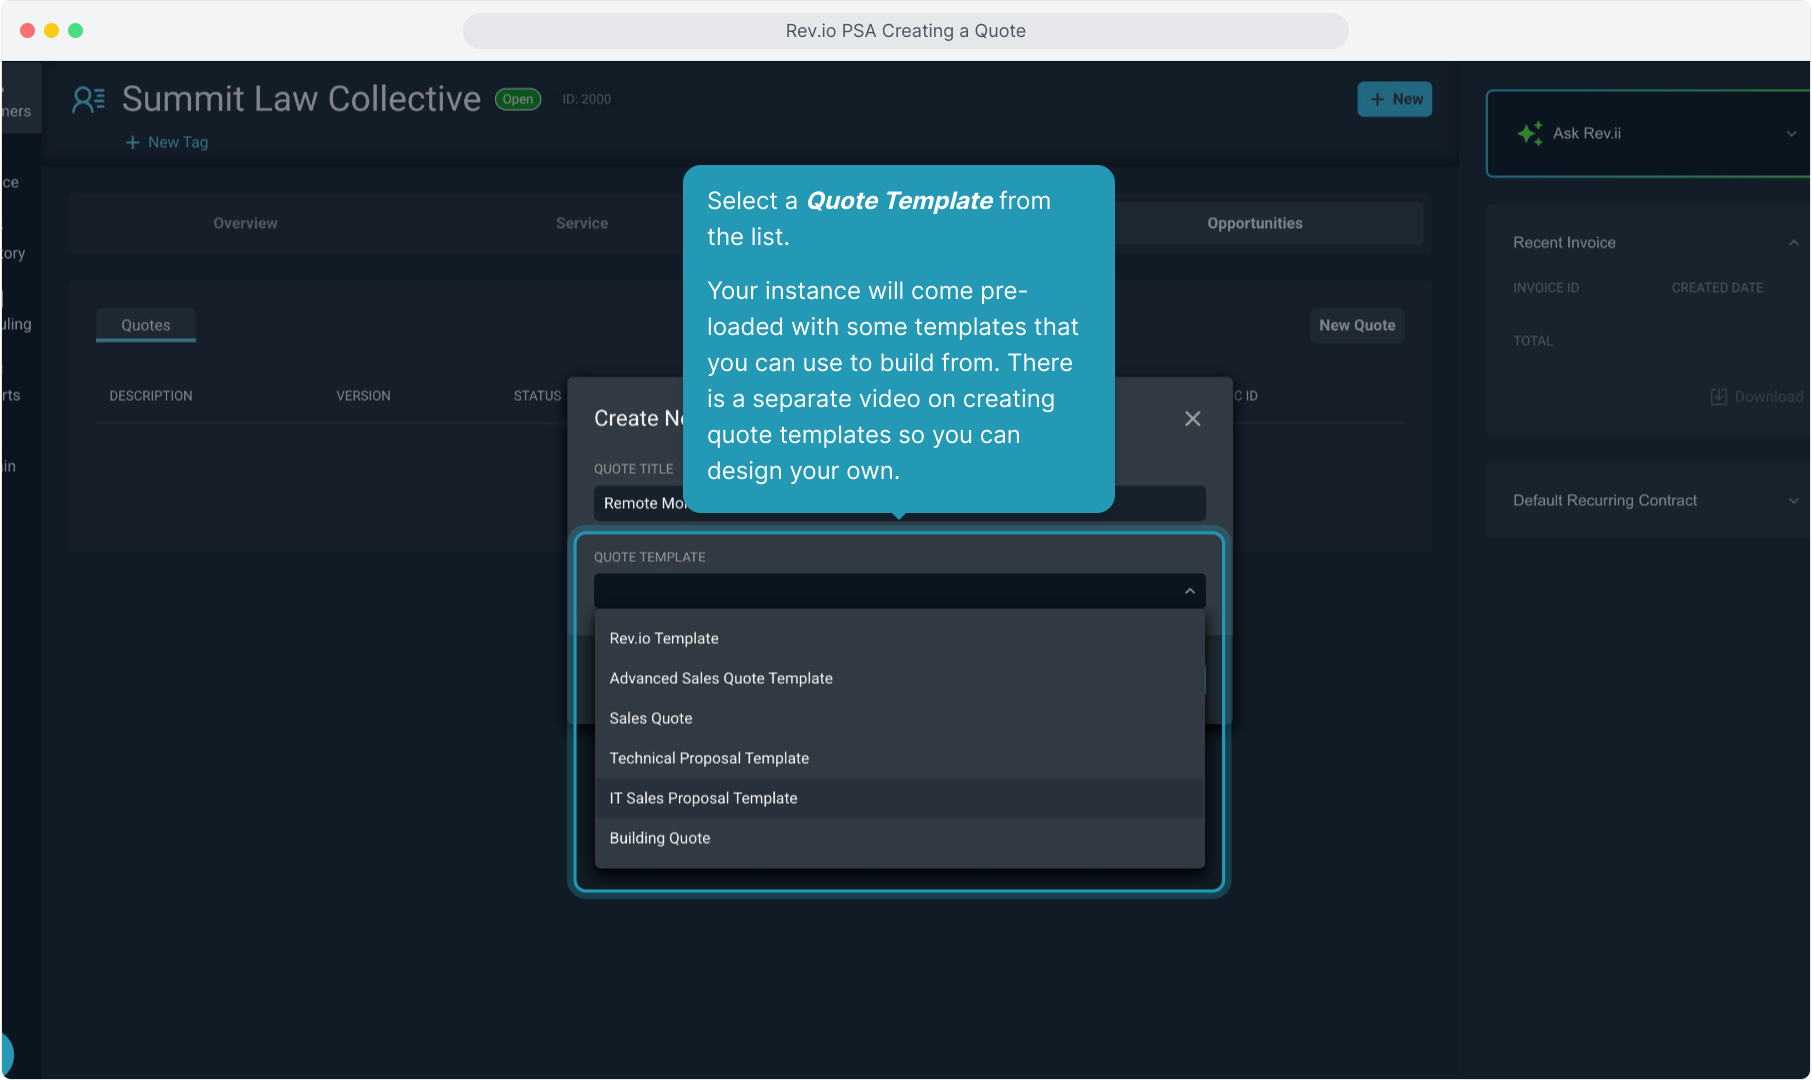Expand Default Recurring Contract section
Viewport: 1812px width, 1080px height.
click(x=1792, y=500)
